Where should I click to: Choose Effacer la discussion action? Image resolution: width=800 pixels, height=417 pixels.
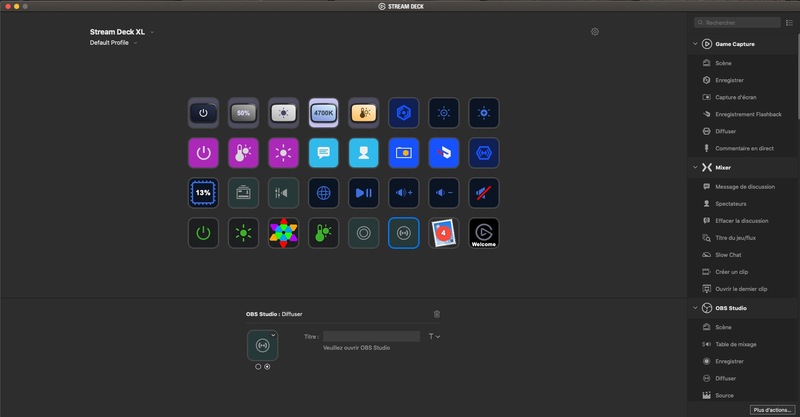click(x=743, y=221)
